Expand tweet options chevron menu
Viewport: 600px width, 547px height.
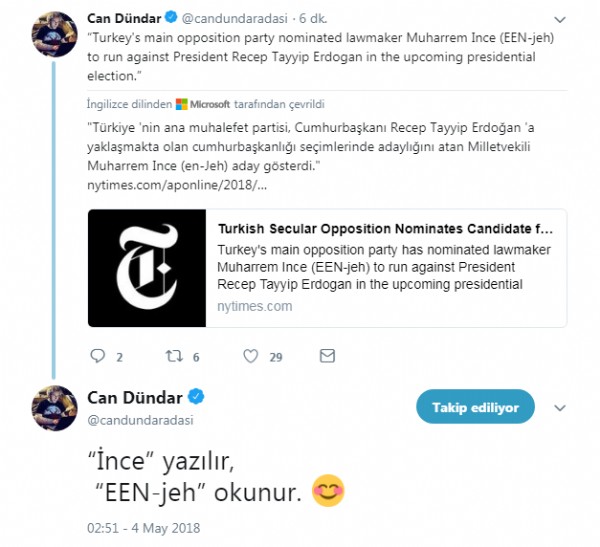560,408
